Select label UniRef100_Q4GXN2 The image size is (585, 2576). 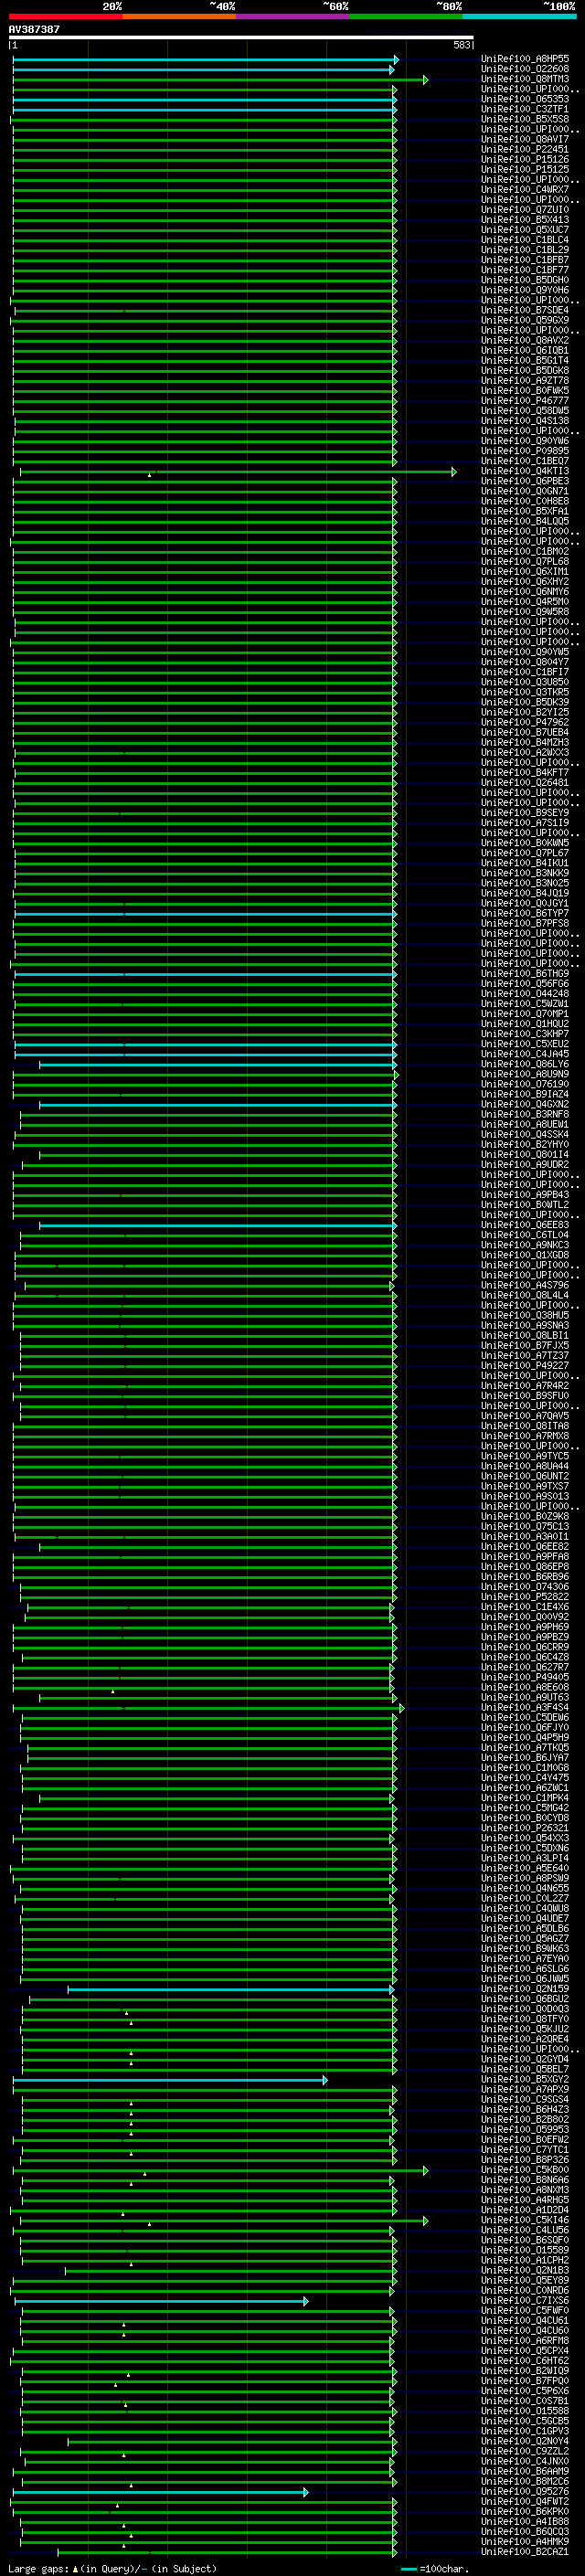pyautogui.click(x=525, y=1104)
